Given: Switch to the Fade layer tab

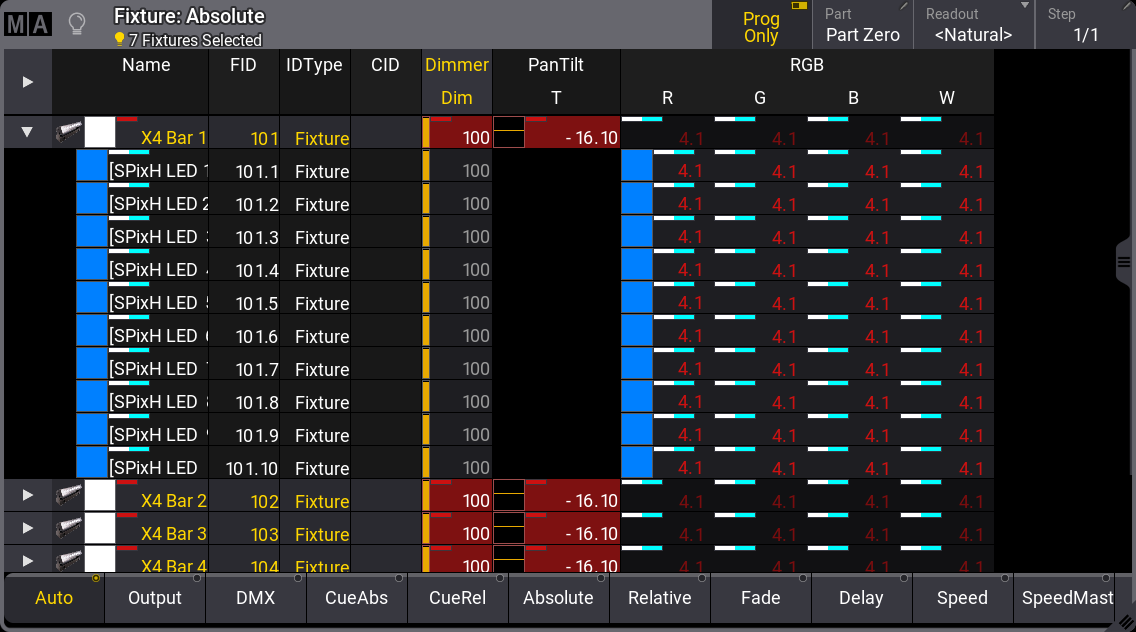Looking at the screenshot, I should tap(760, 598).
